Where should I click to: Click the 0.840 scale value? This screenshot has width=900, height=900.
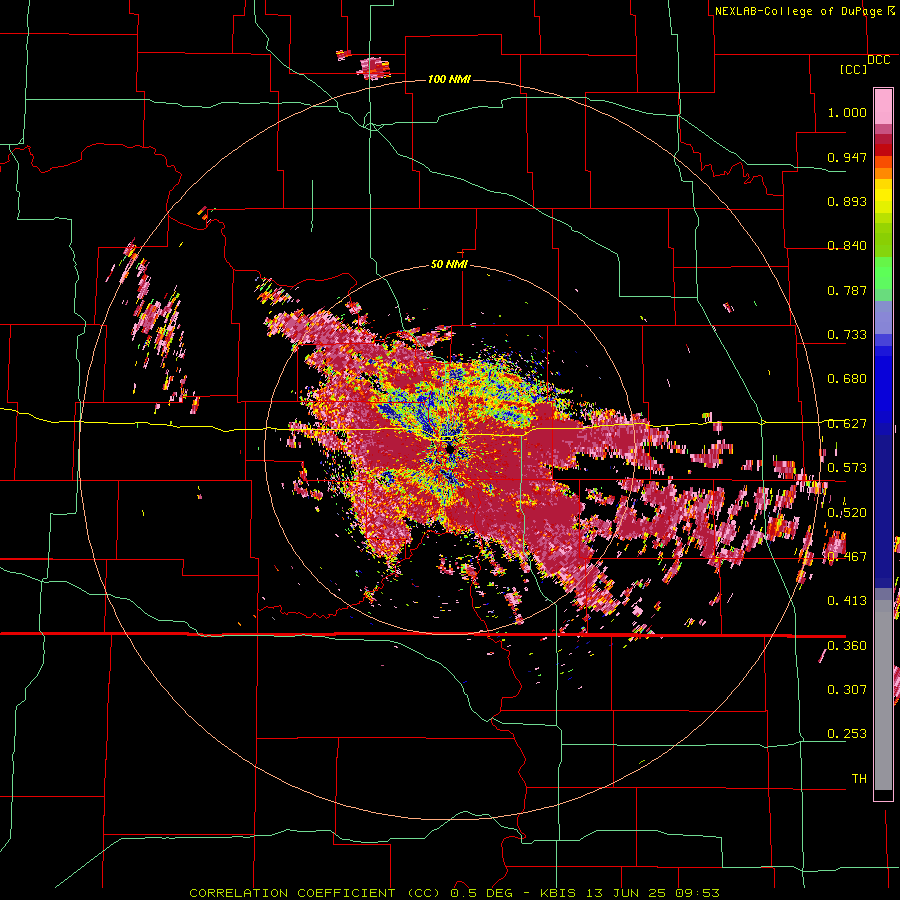pyautogui.click(x=847, y=246)
